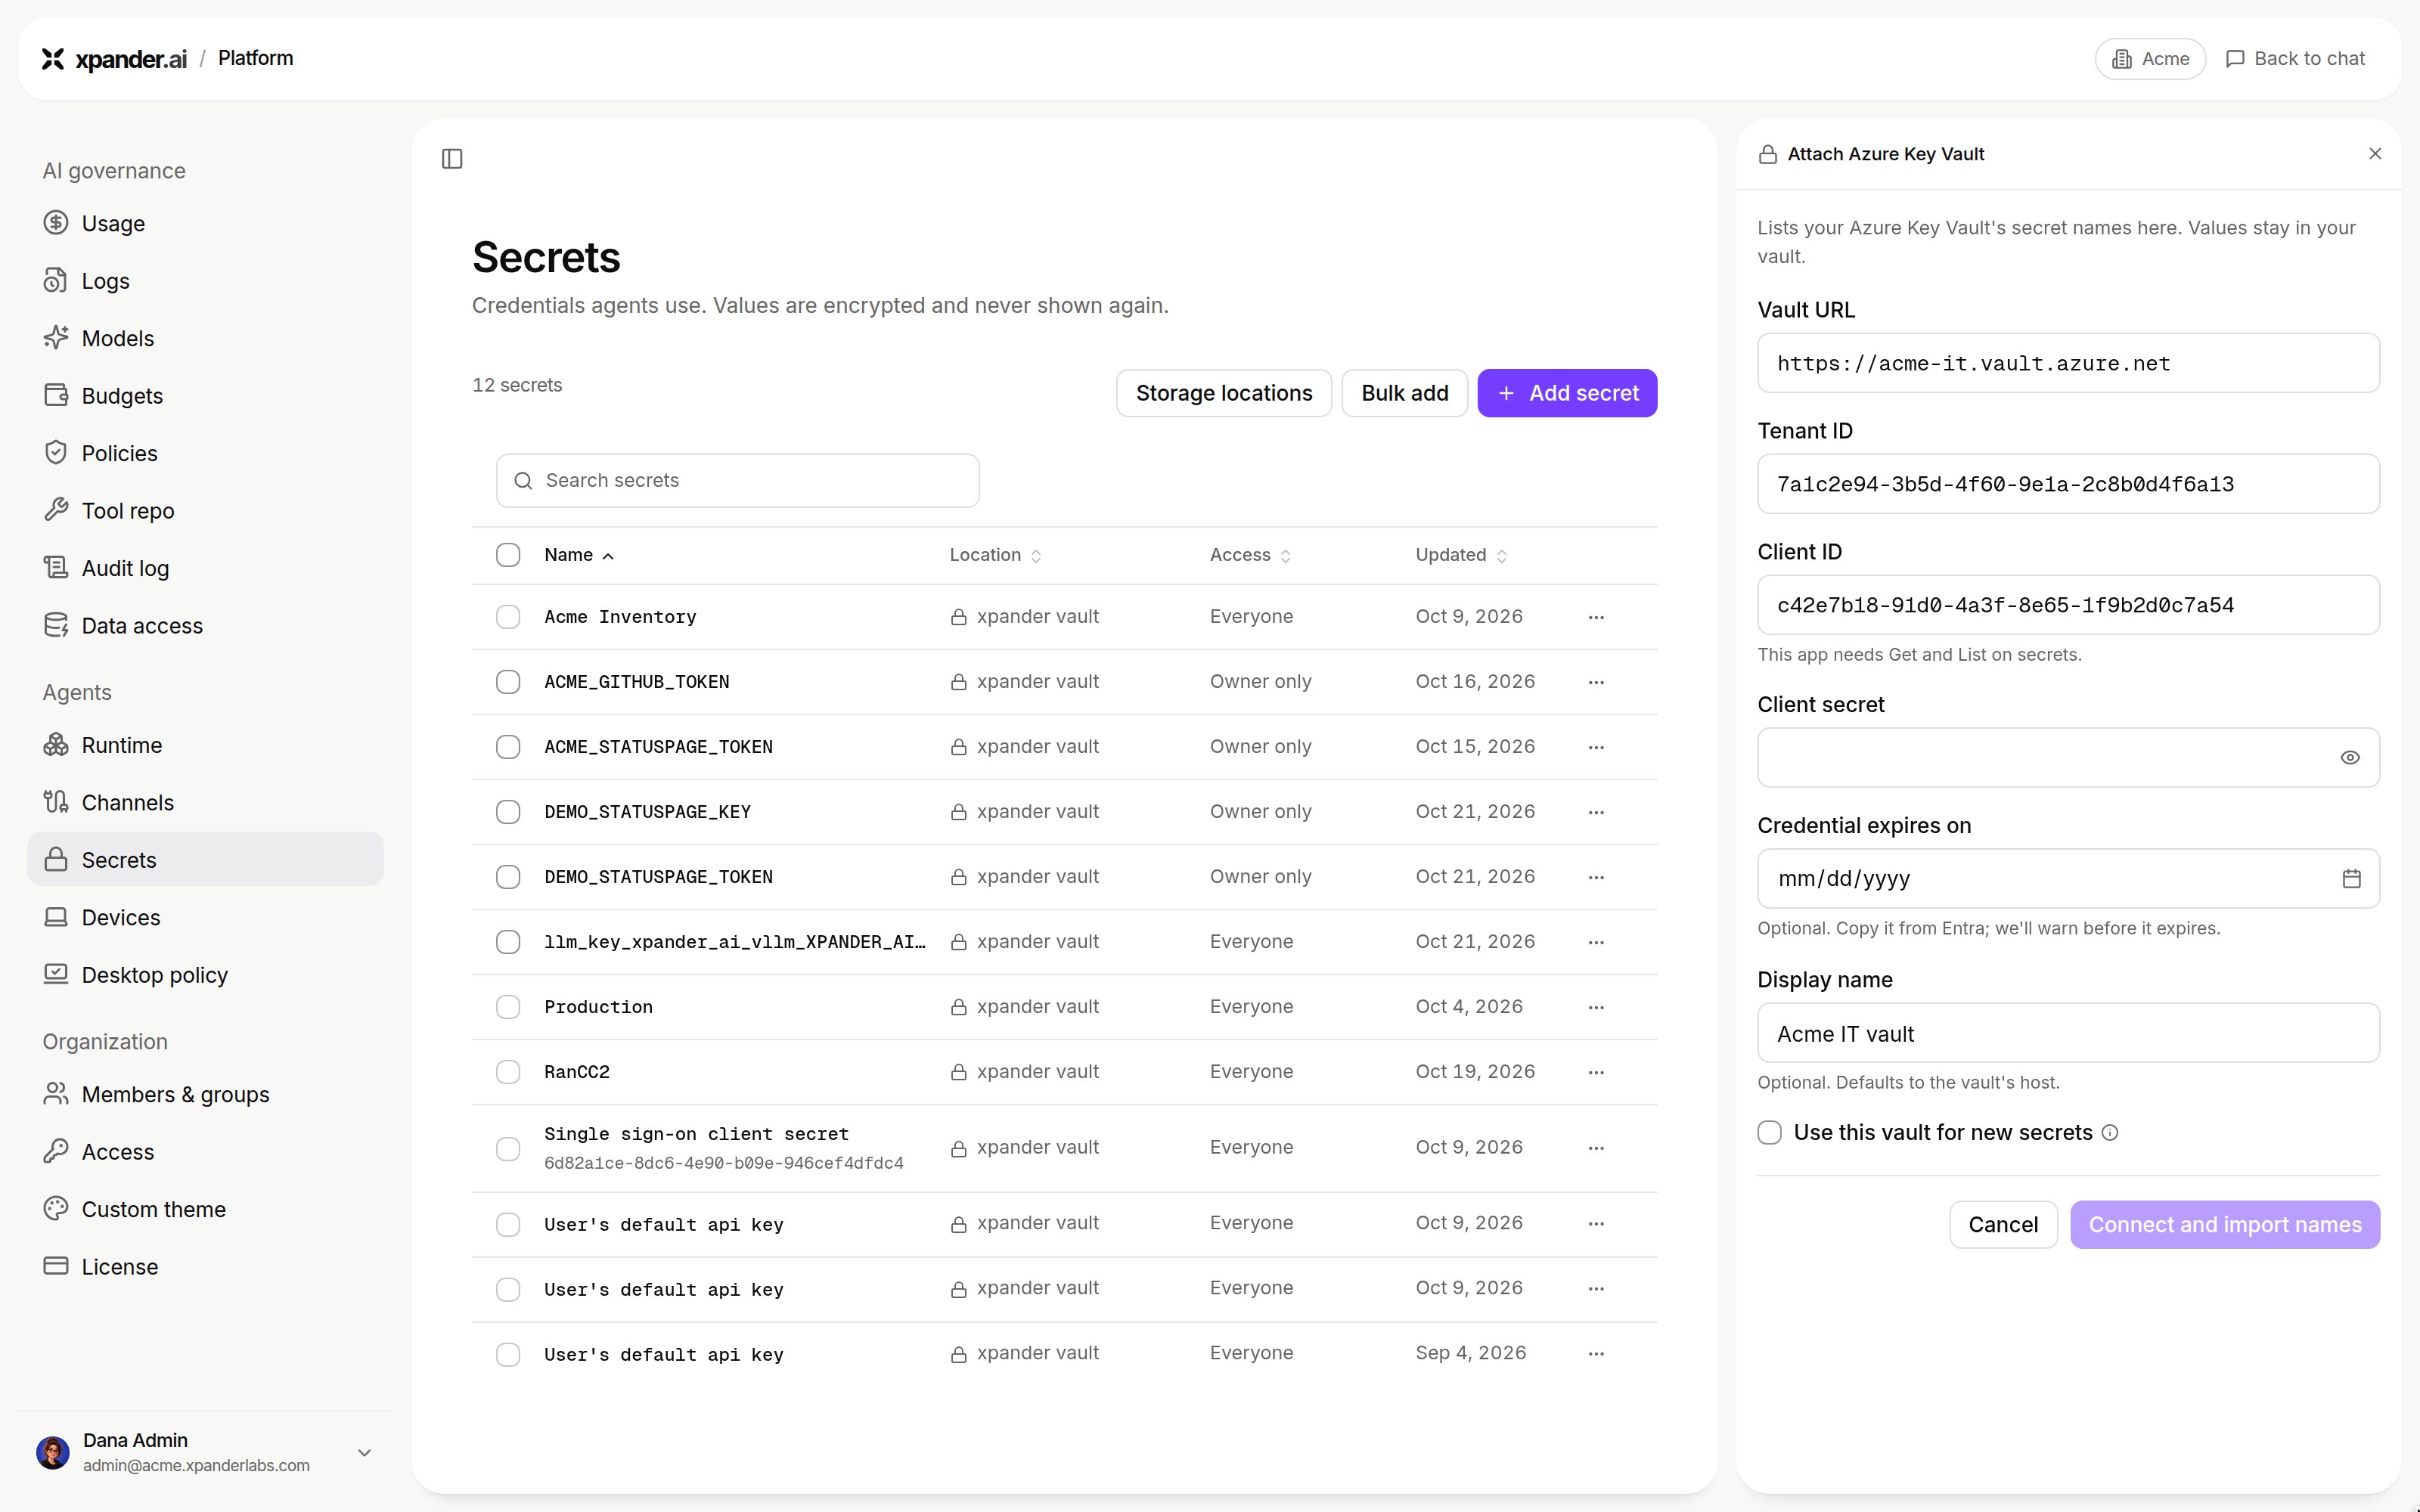Click the Logs icon in the sidebar

[56, 280]
